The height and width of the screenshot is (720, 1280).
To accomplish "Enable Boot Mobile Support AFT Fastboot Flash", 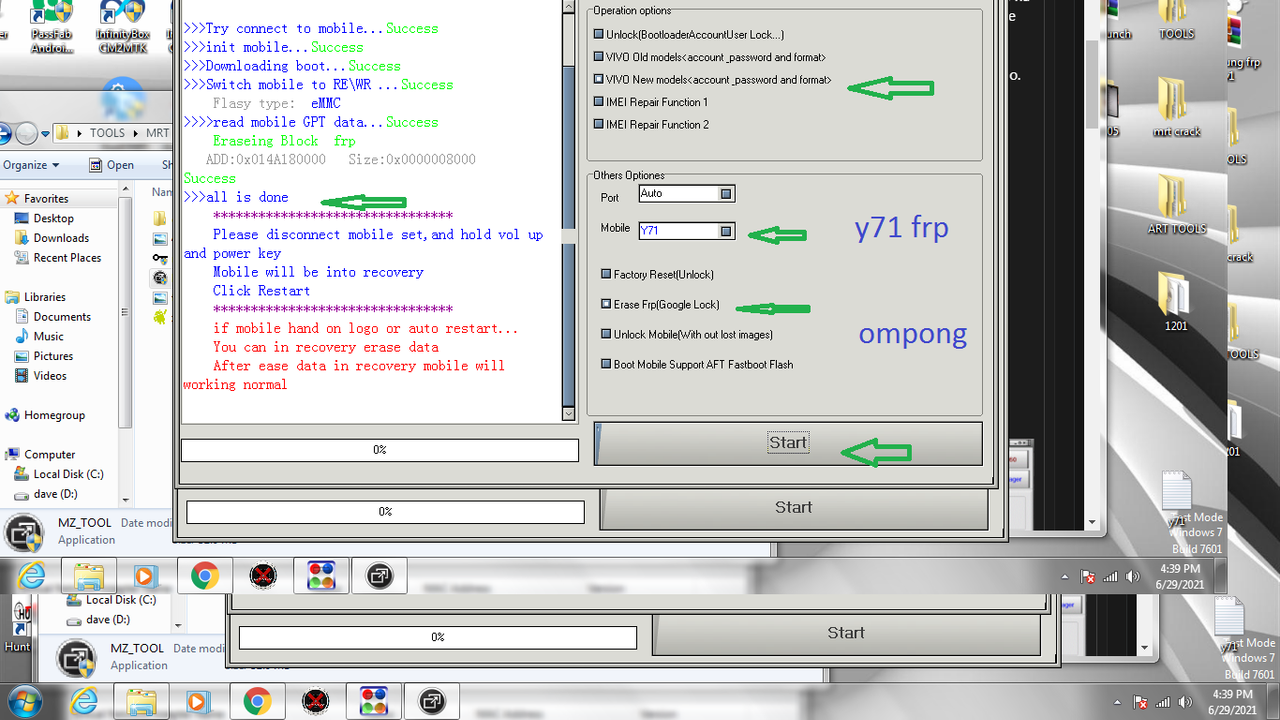I will (606, 364).
